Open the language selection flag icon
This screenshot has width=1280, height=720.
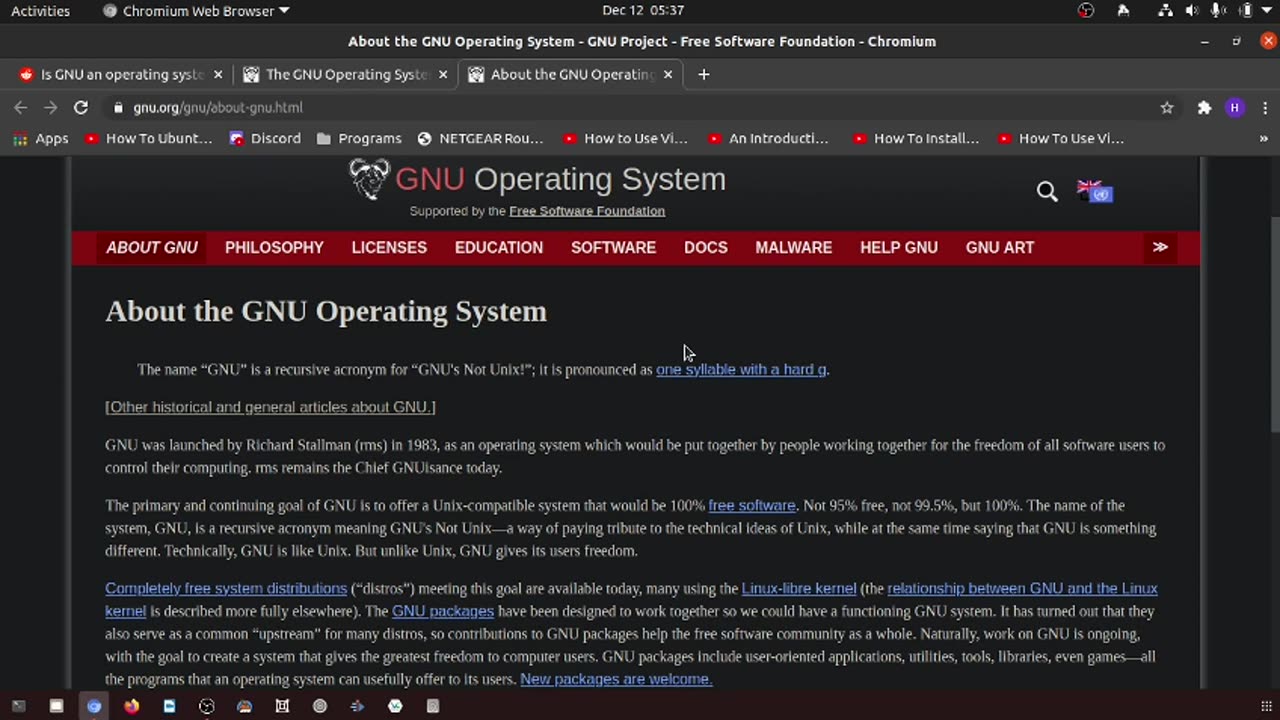[1094, 190]
